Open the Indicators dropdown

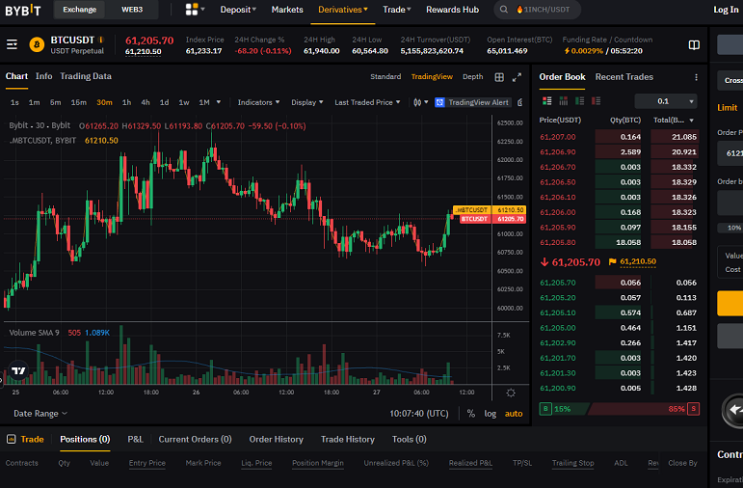259,102
